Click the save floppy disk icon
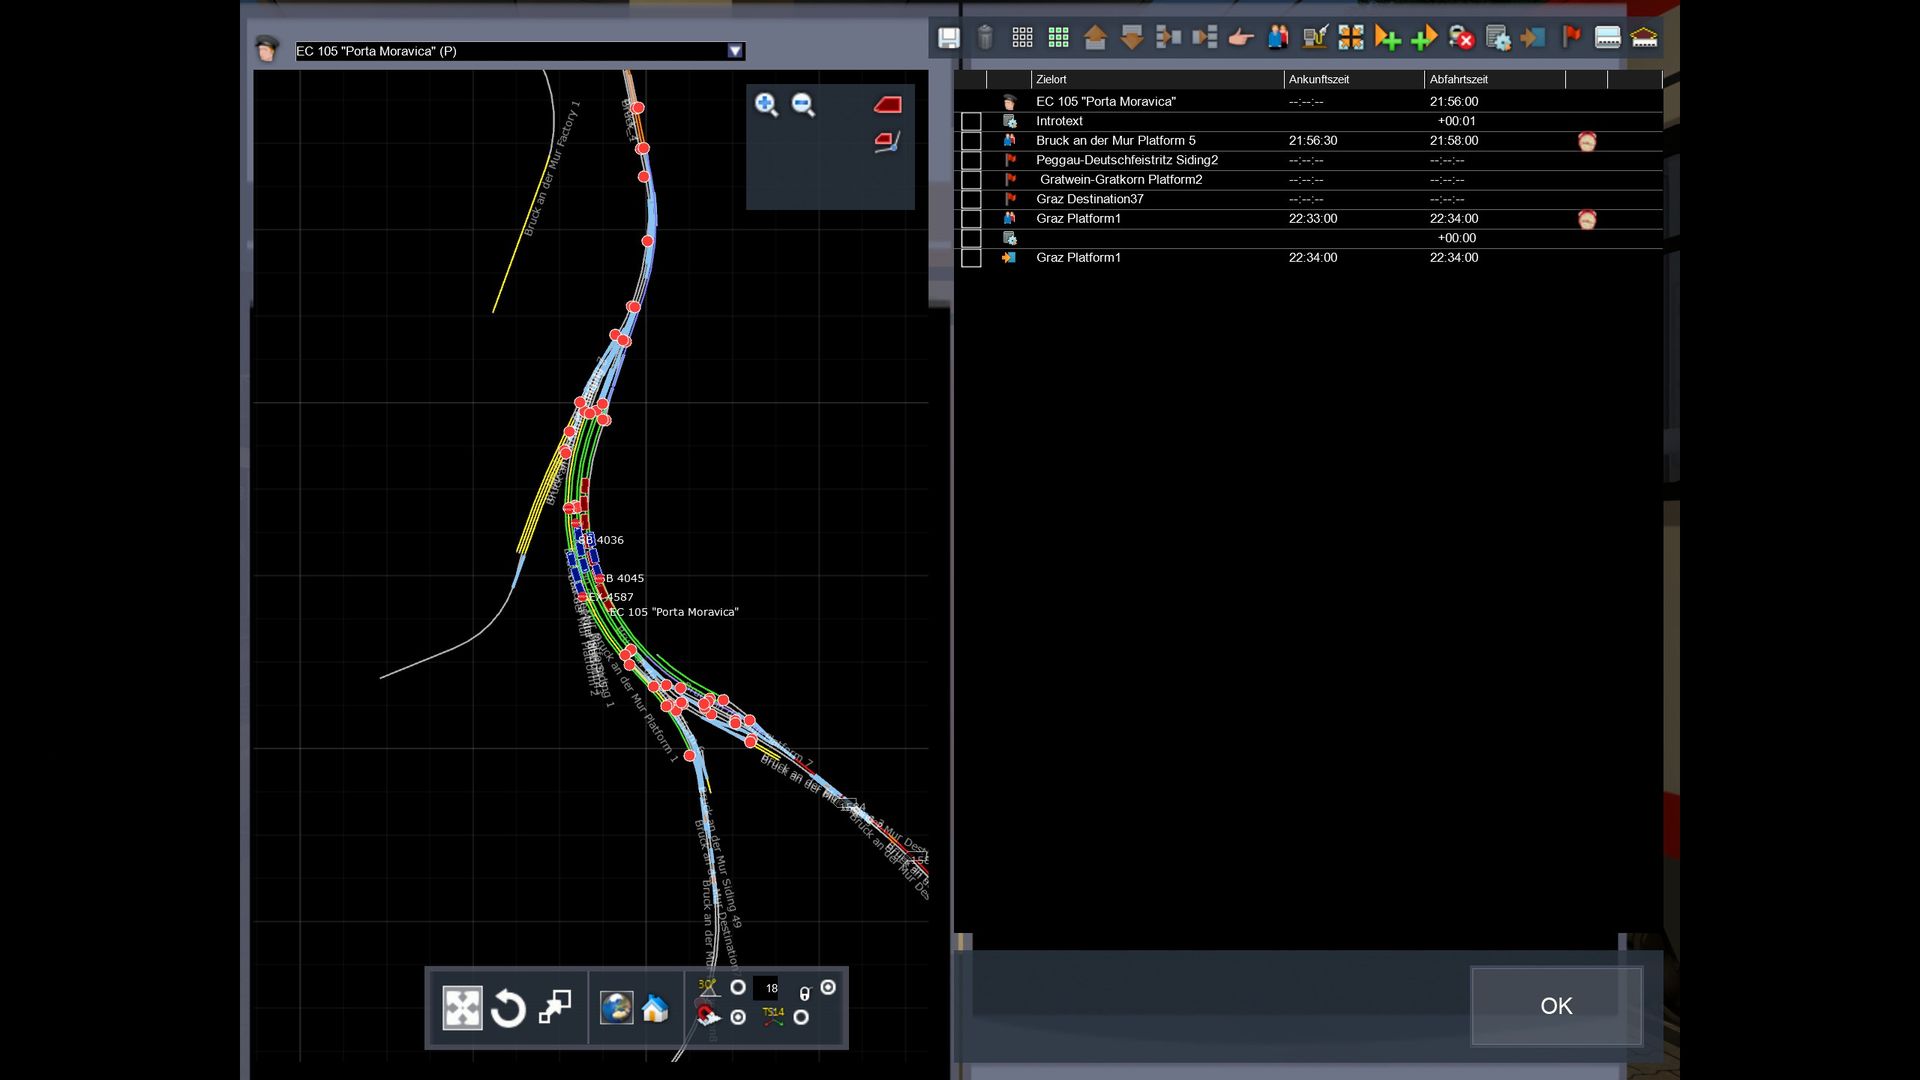Image resolution: width=1920 pixels, height=1080 pixels. [948, 38]
